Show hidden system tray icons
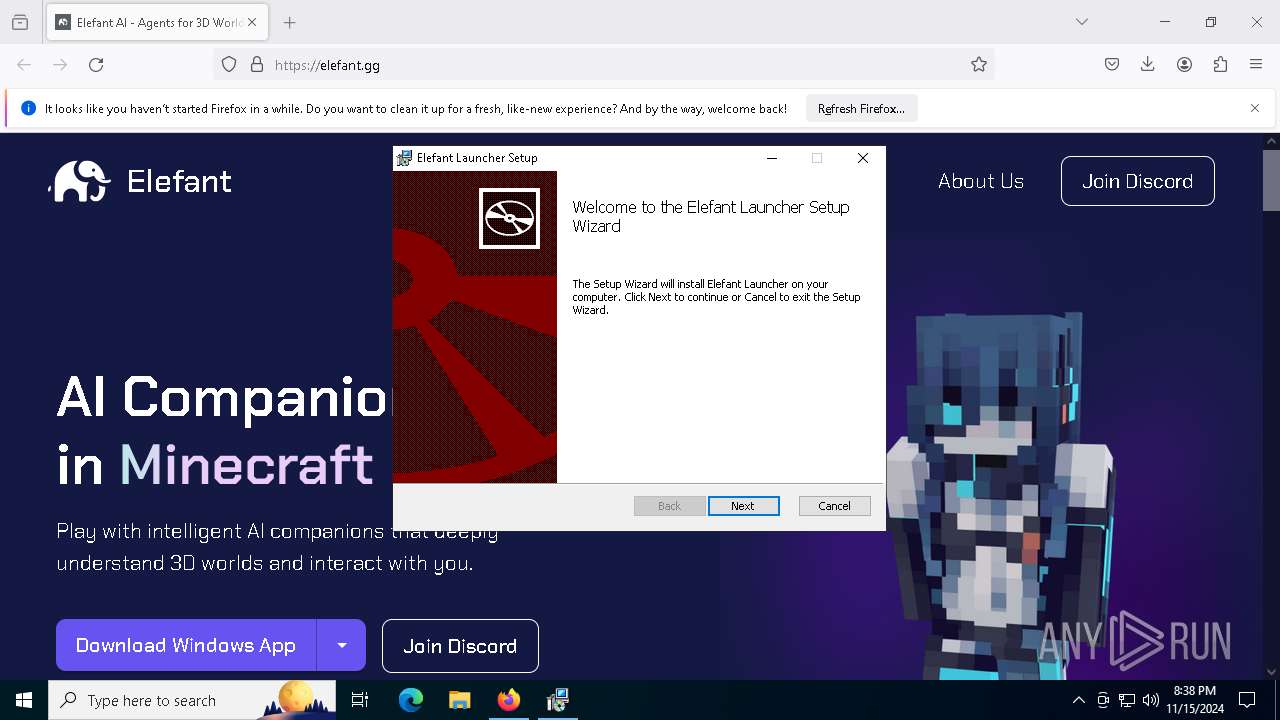The width and height of the screenshot is (1280, 720). point(1078,700)
